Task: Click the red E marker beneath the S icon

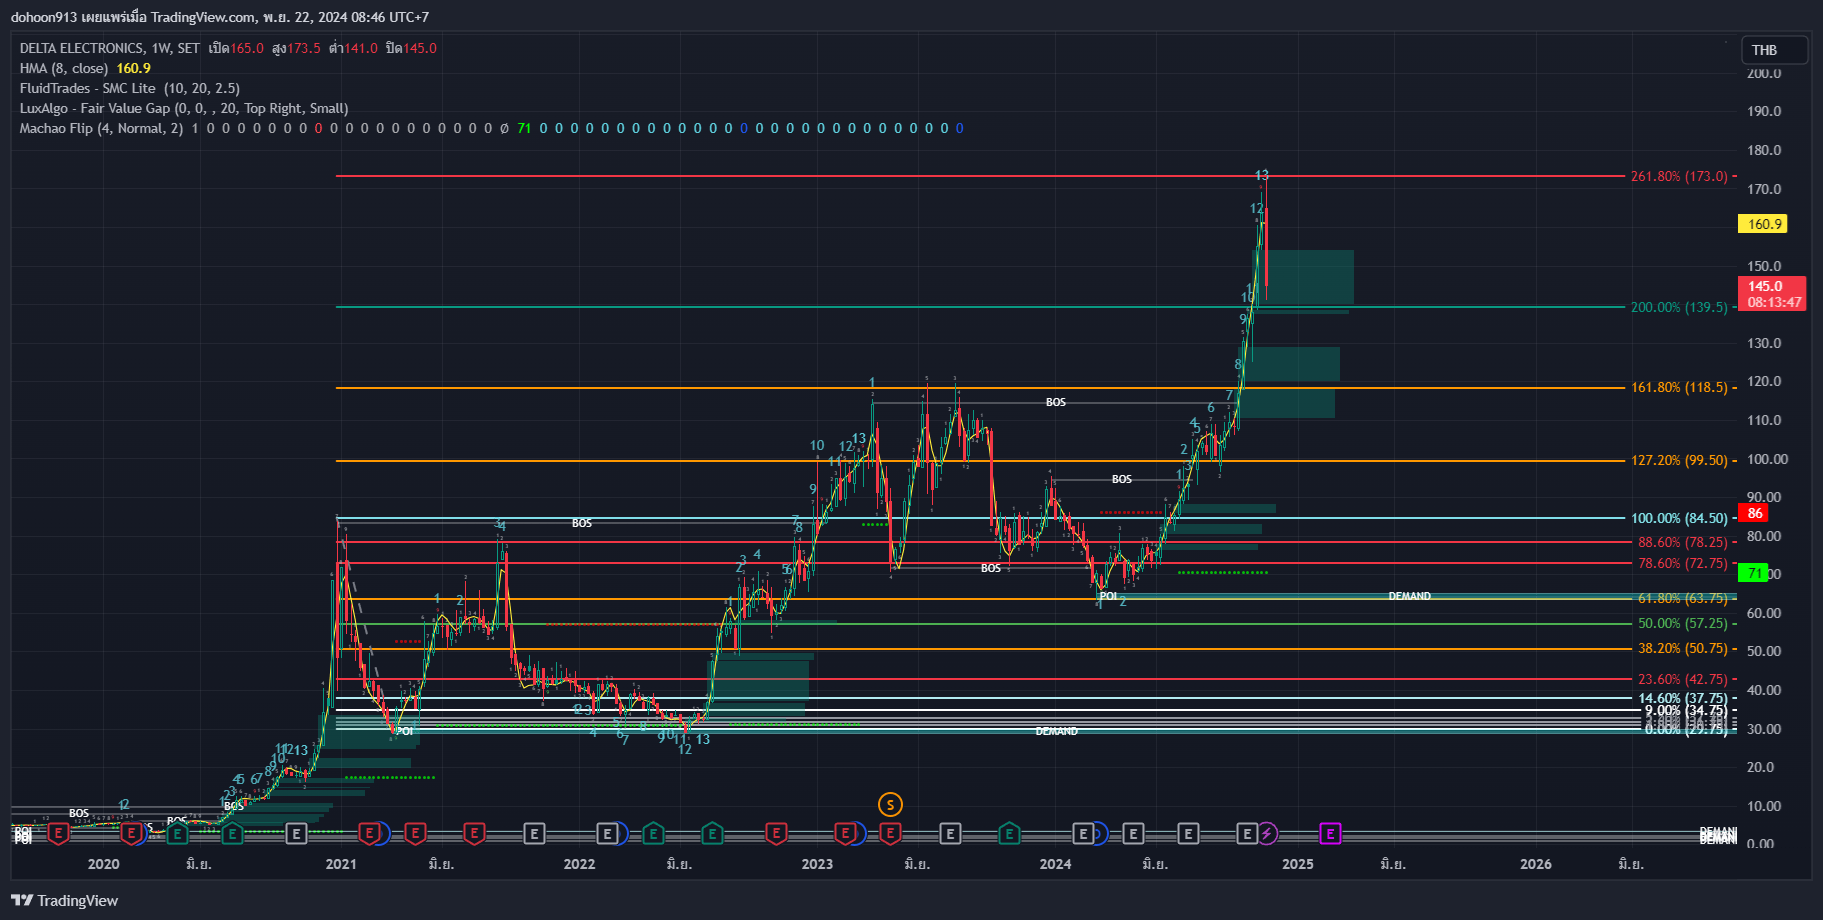Action: 890,833
